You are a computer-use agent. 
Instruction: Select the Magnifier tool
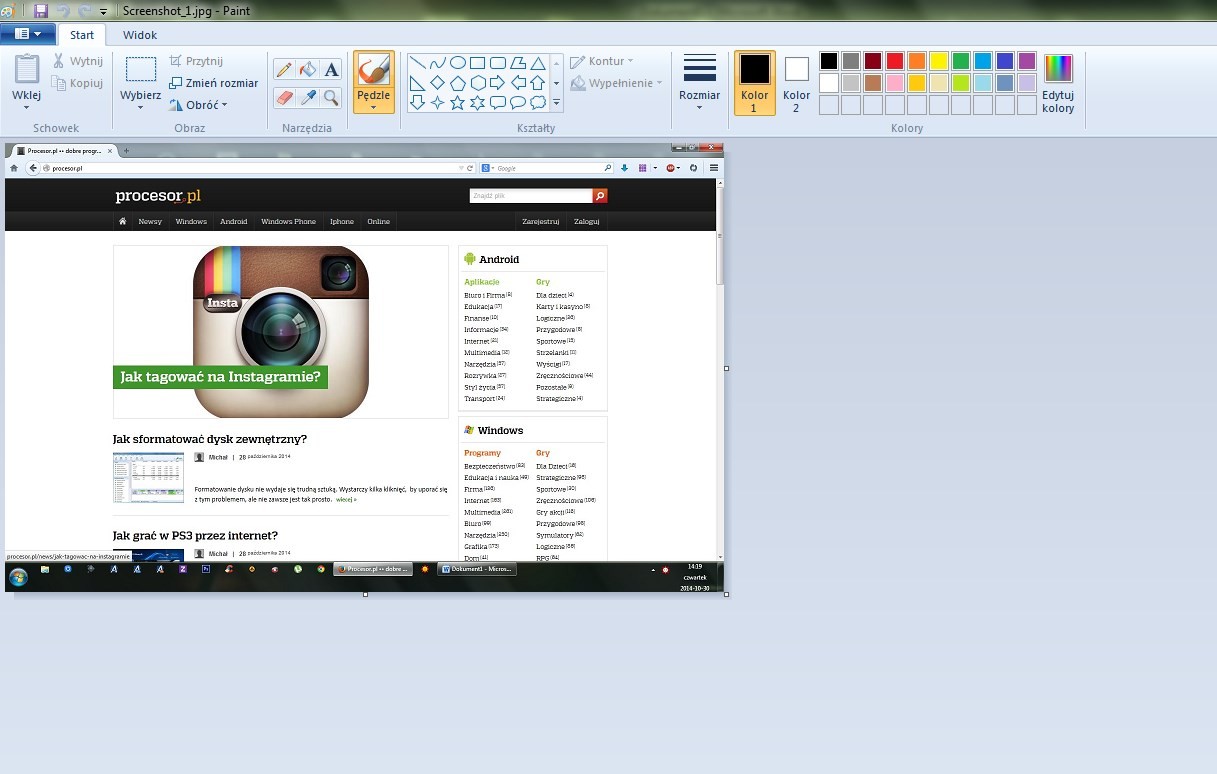(x=331, y=97)
